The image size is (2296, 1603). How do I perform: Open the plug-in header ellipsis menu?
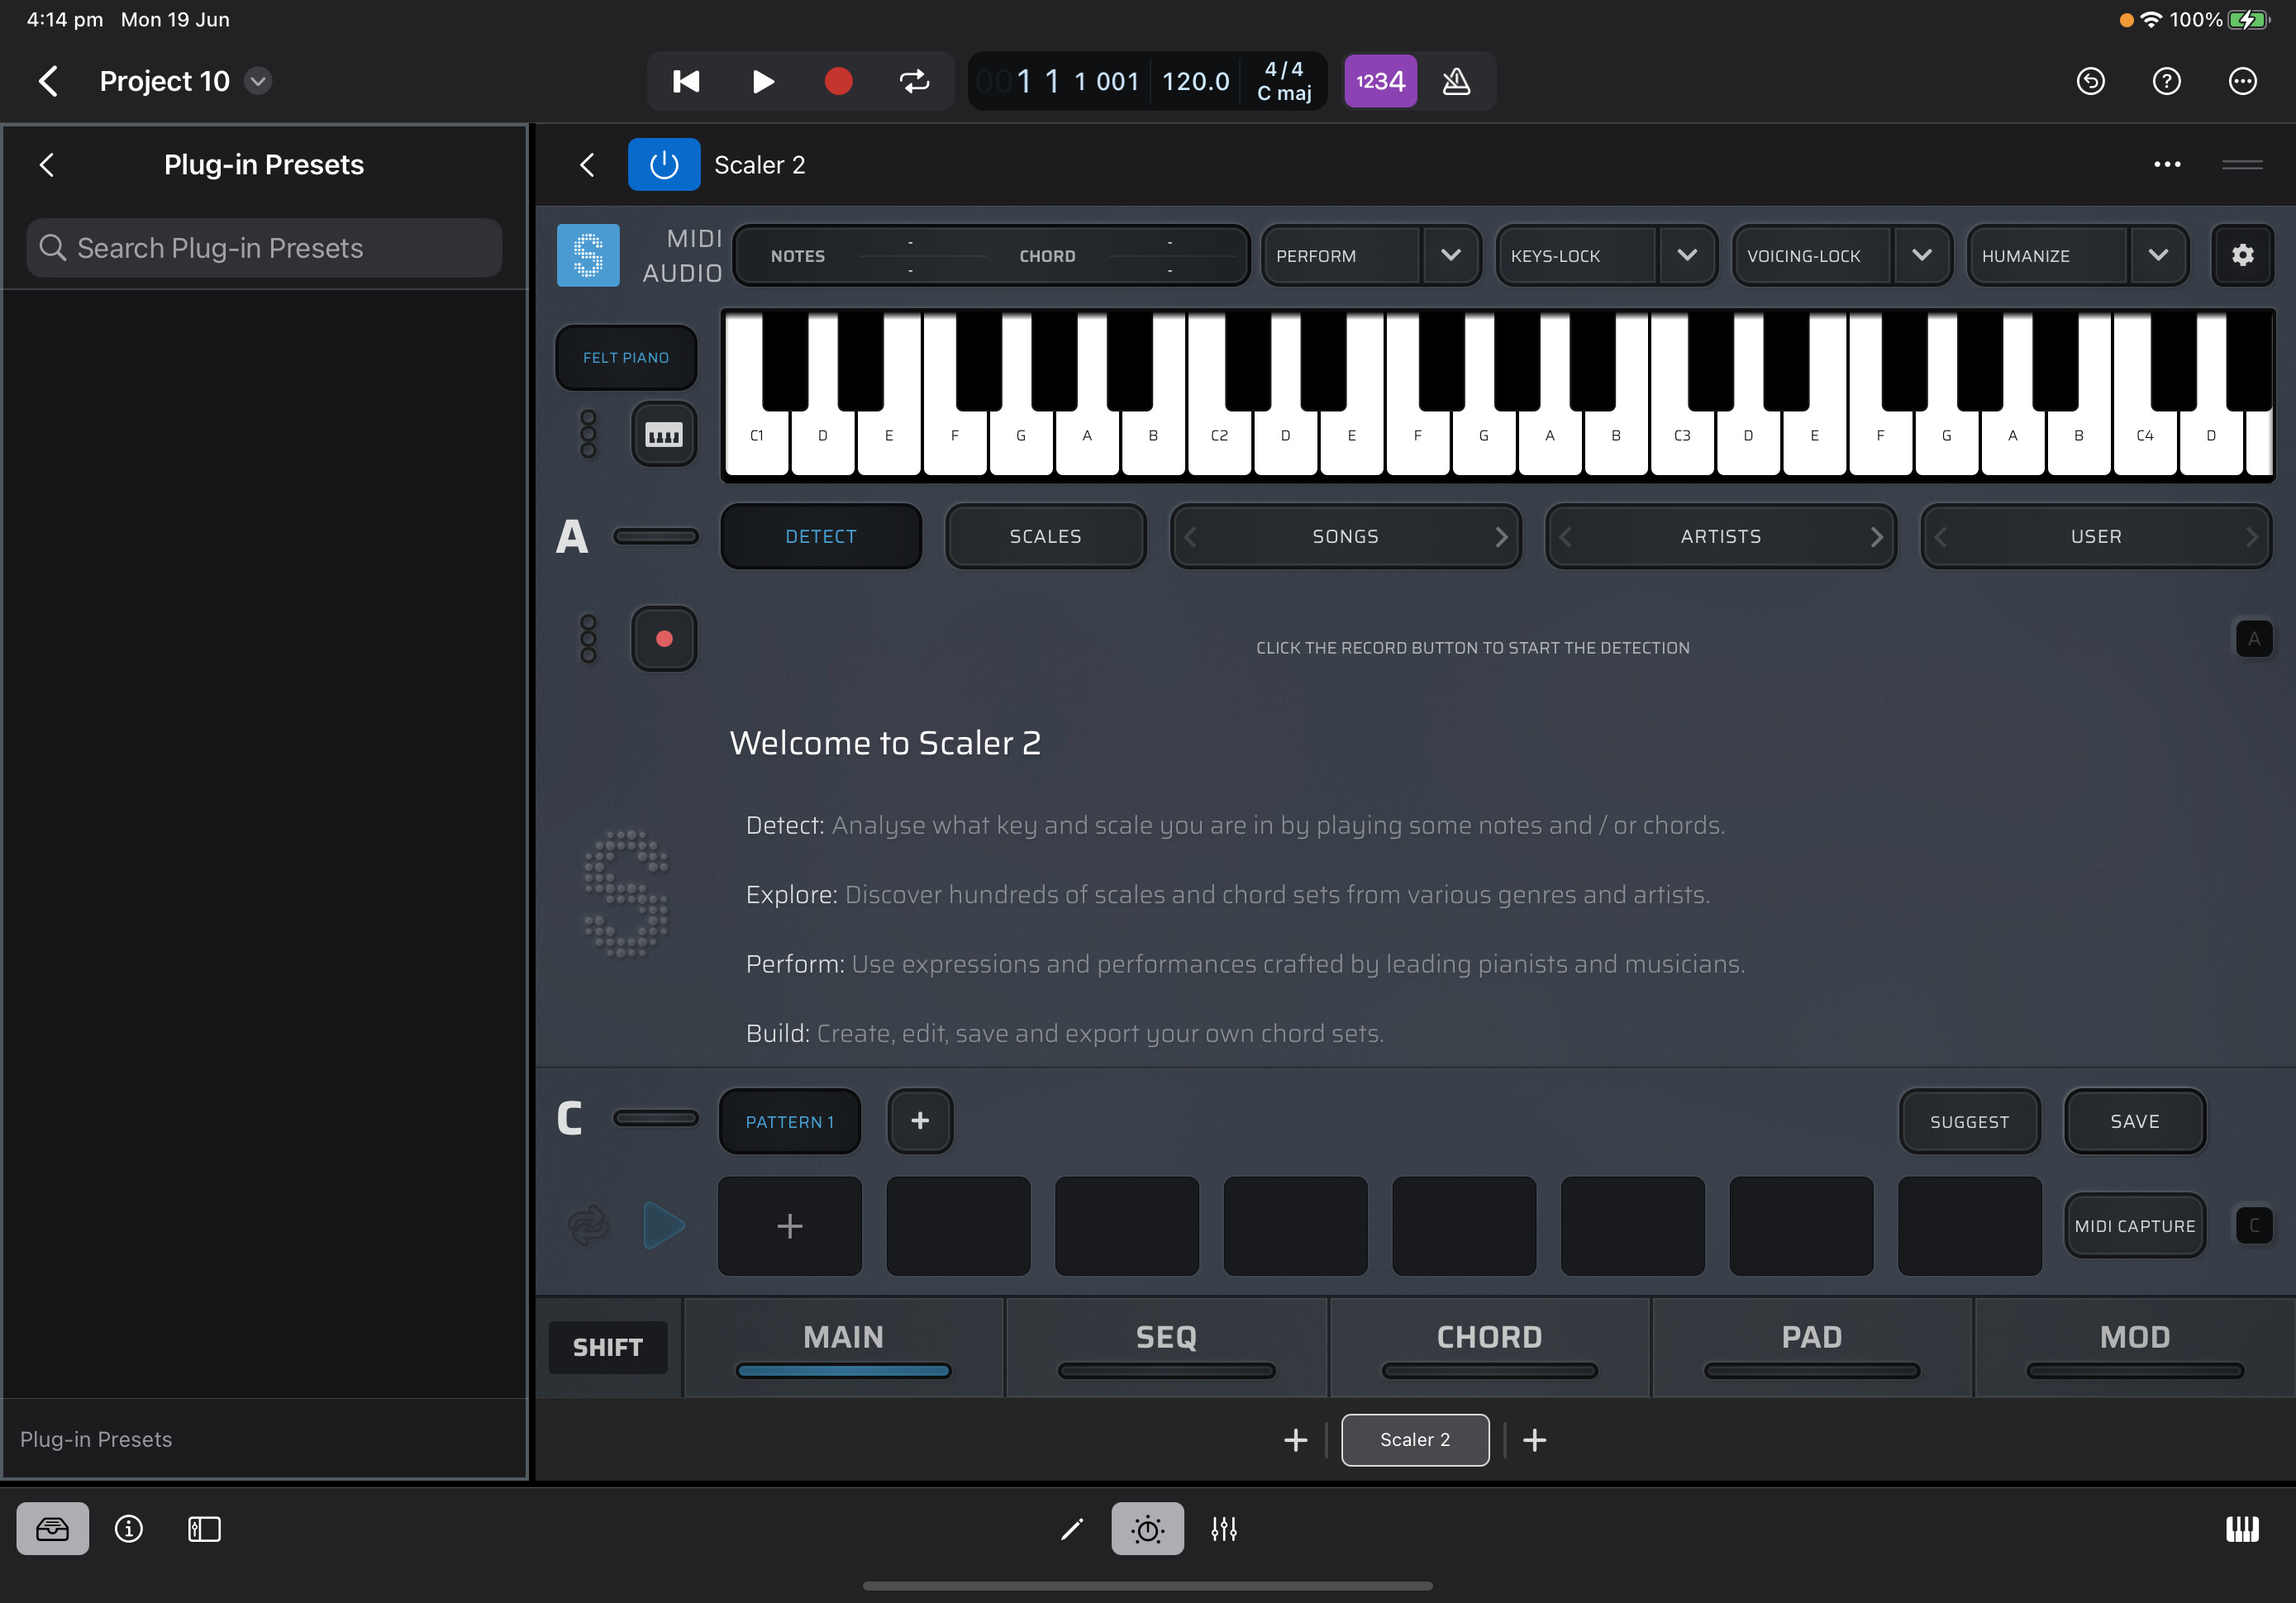pos(2166,165)
